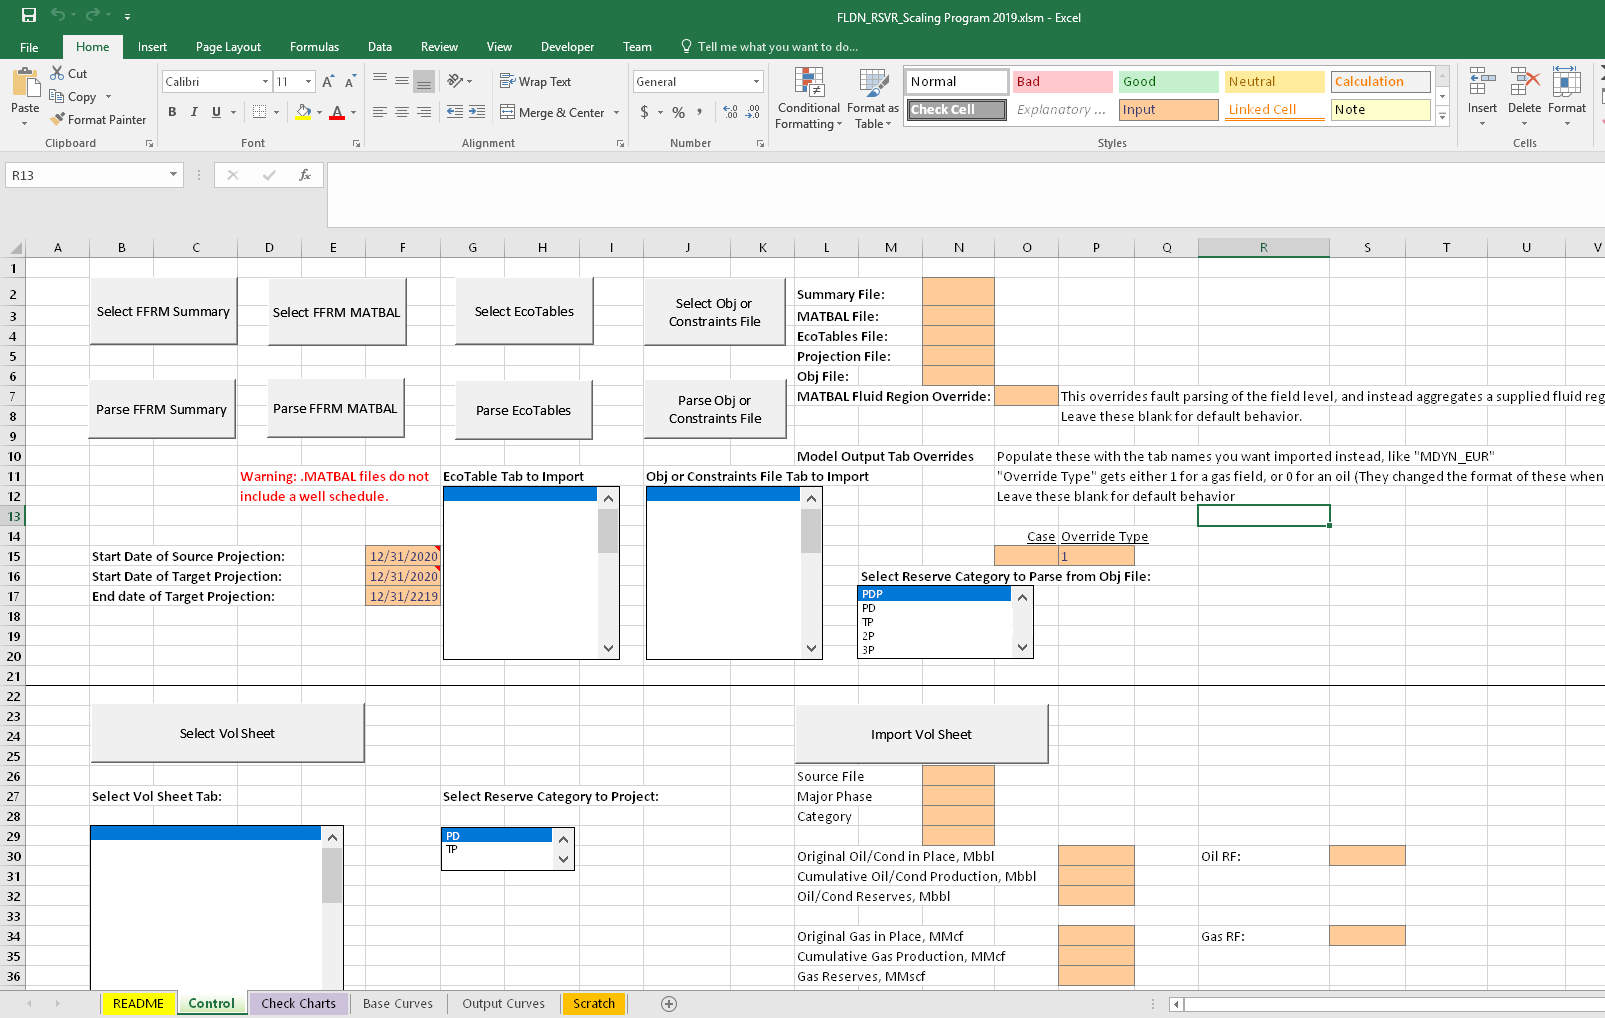Click the Percent Style icon
The height and width of the screenshot is (1018, 1605).
tap(678, 112)
